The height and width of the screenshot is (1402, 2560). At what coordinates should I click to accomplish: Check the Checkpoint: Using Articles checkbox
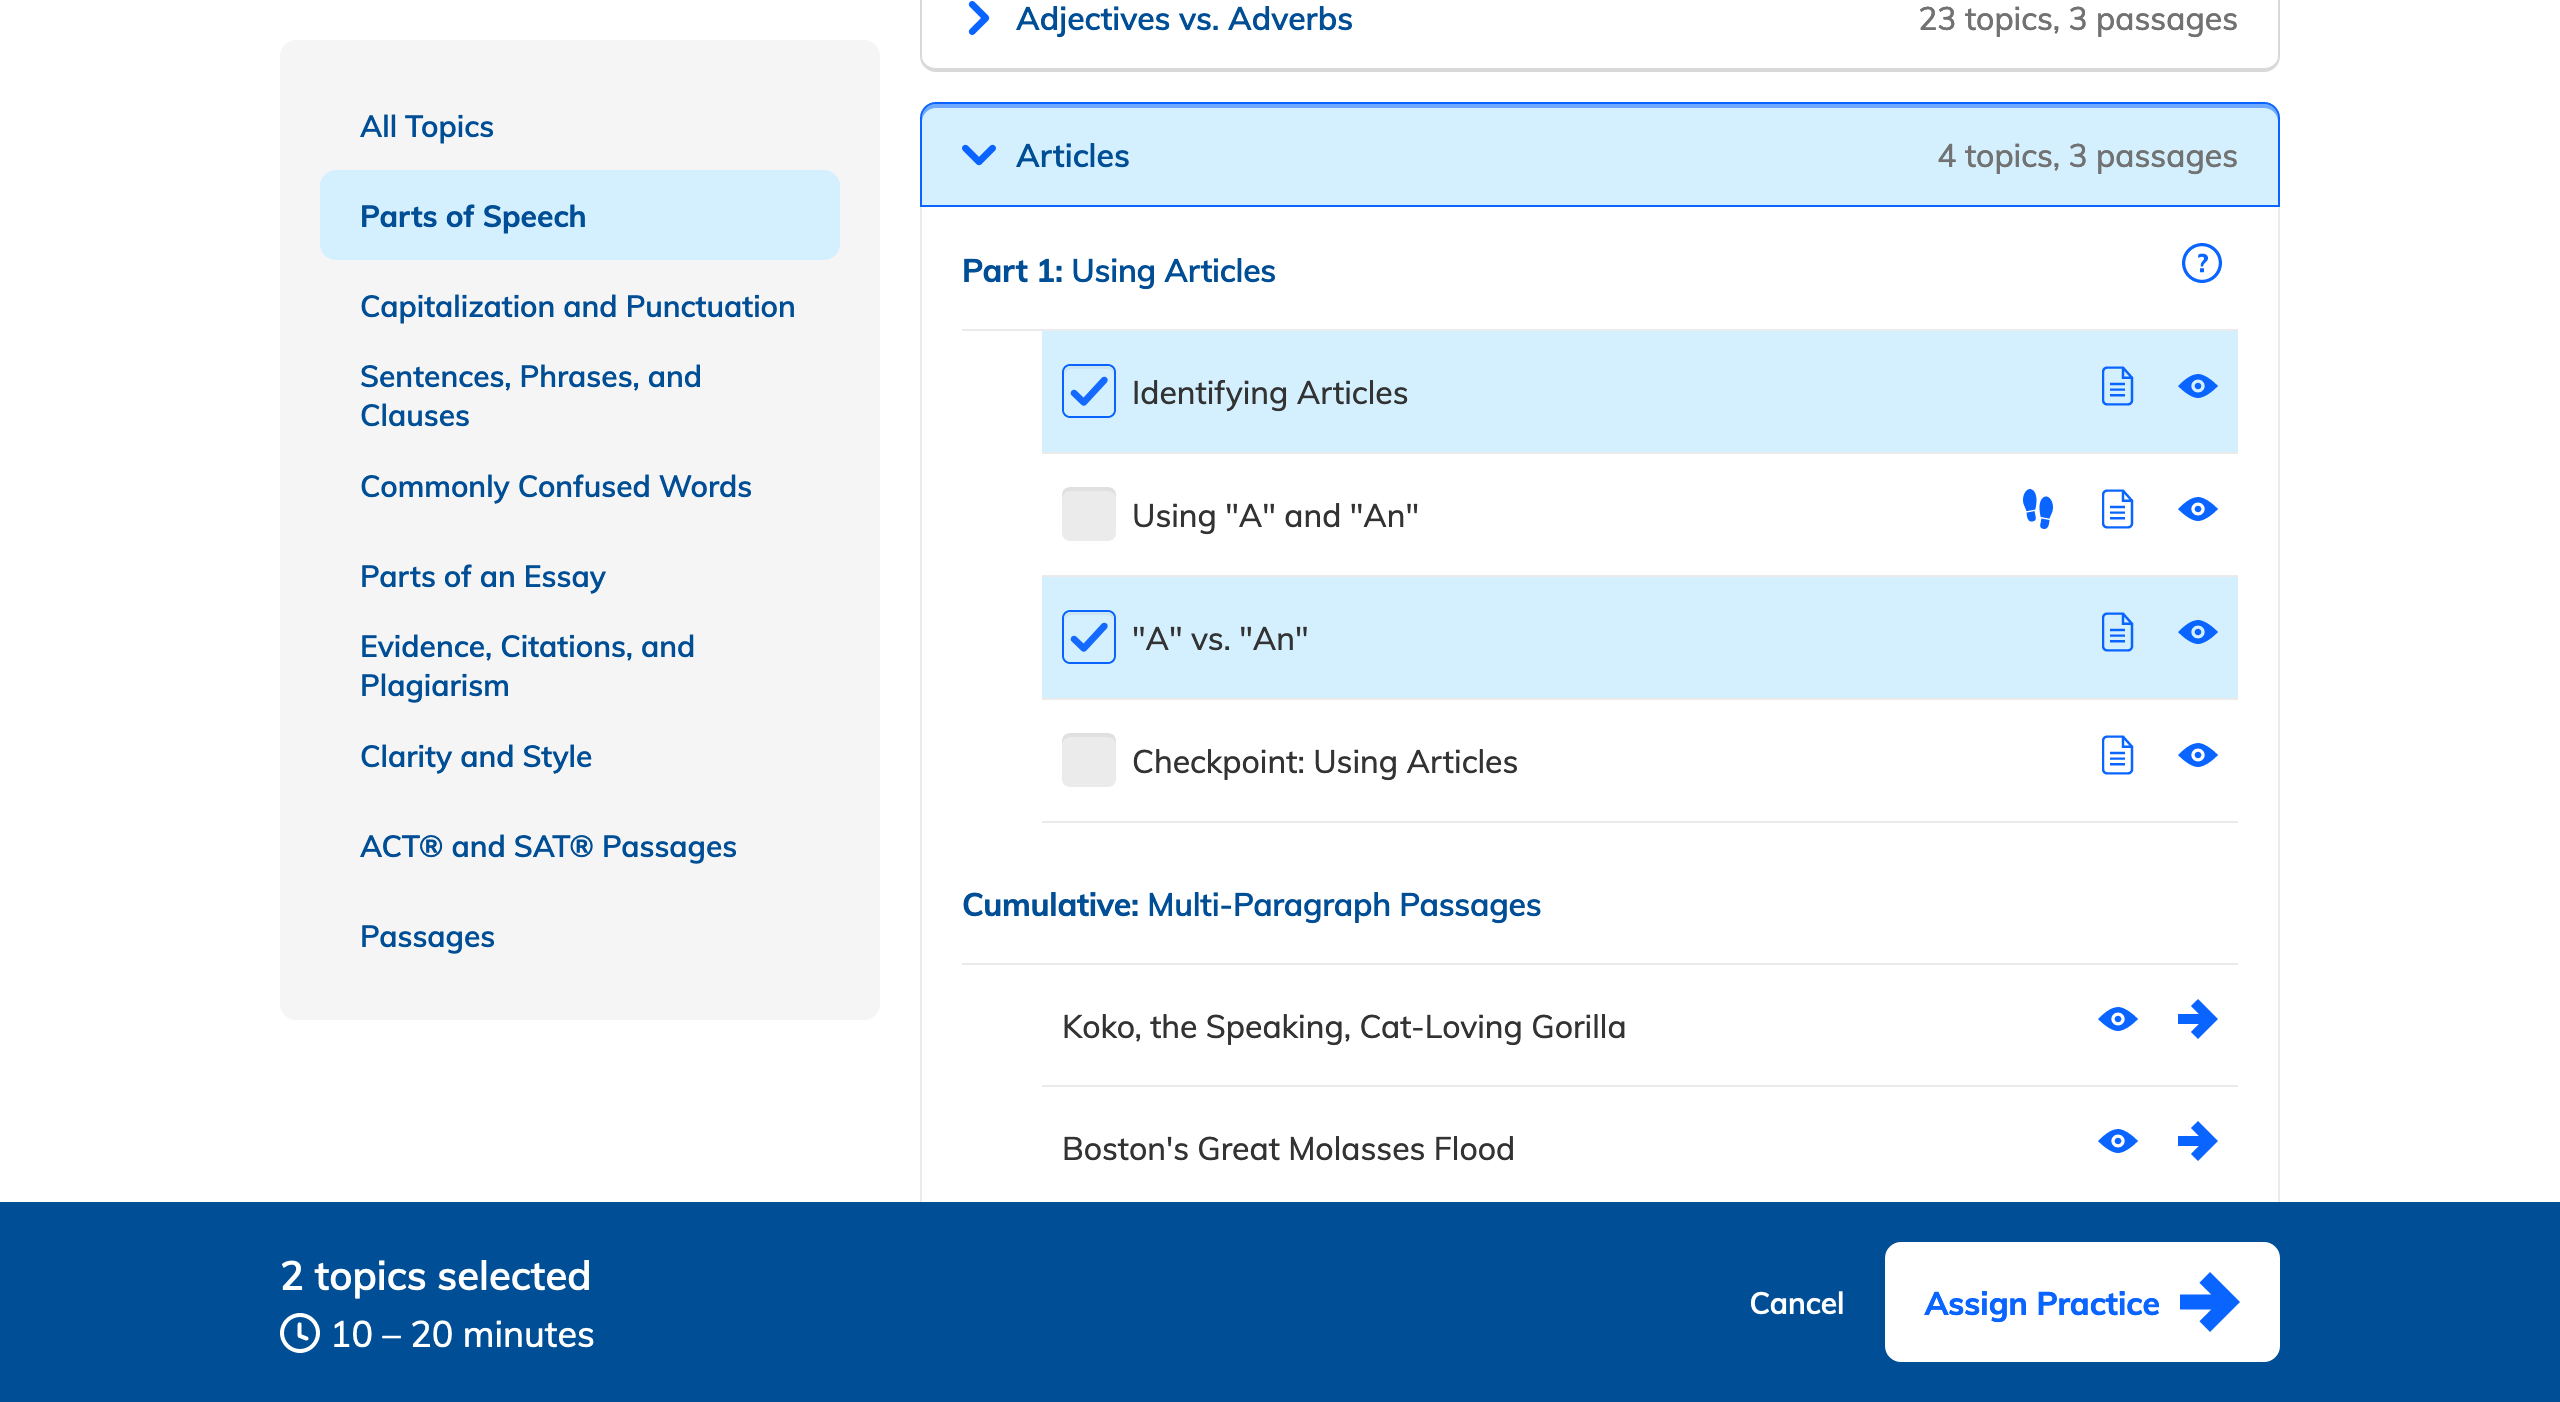click(x=1088, y=760)
